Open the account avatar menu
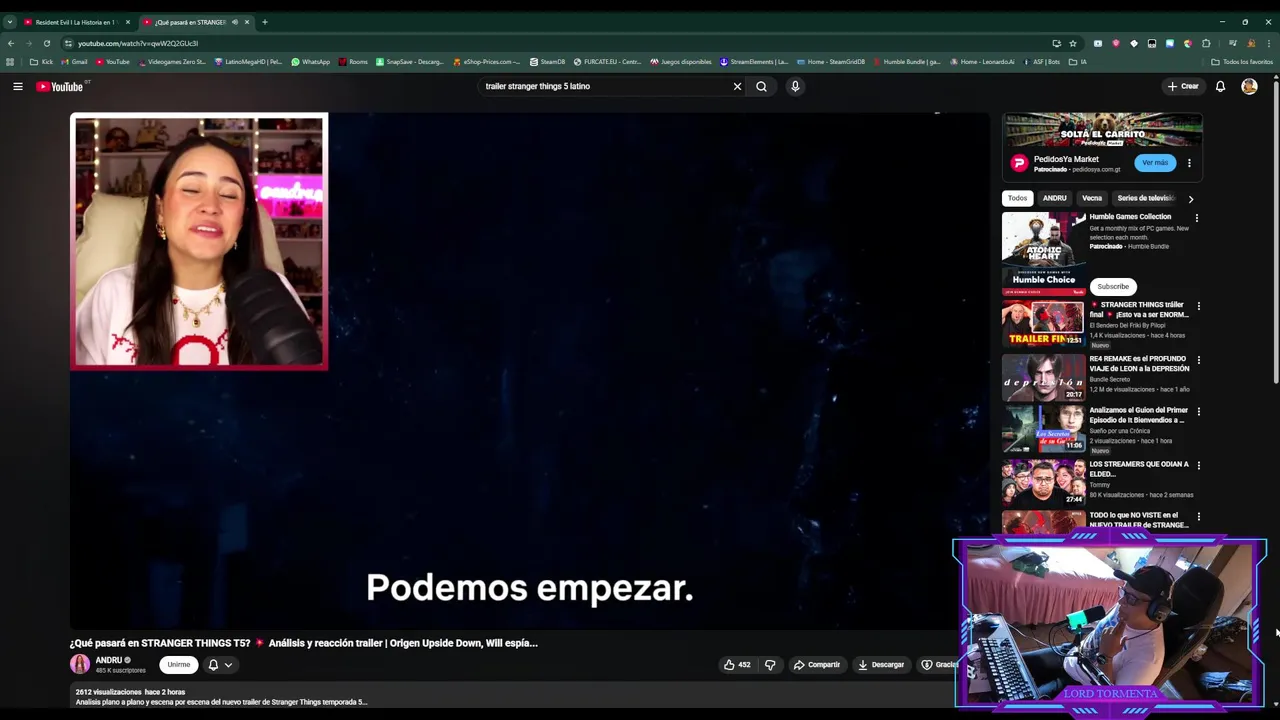This screenshot has width=1280, height=720. pyautogui.click(x=1249, y=86)
